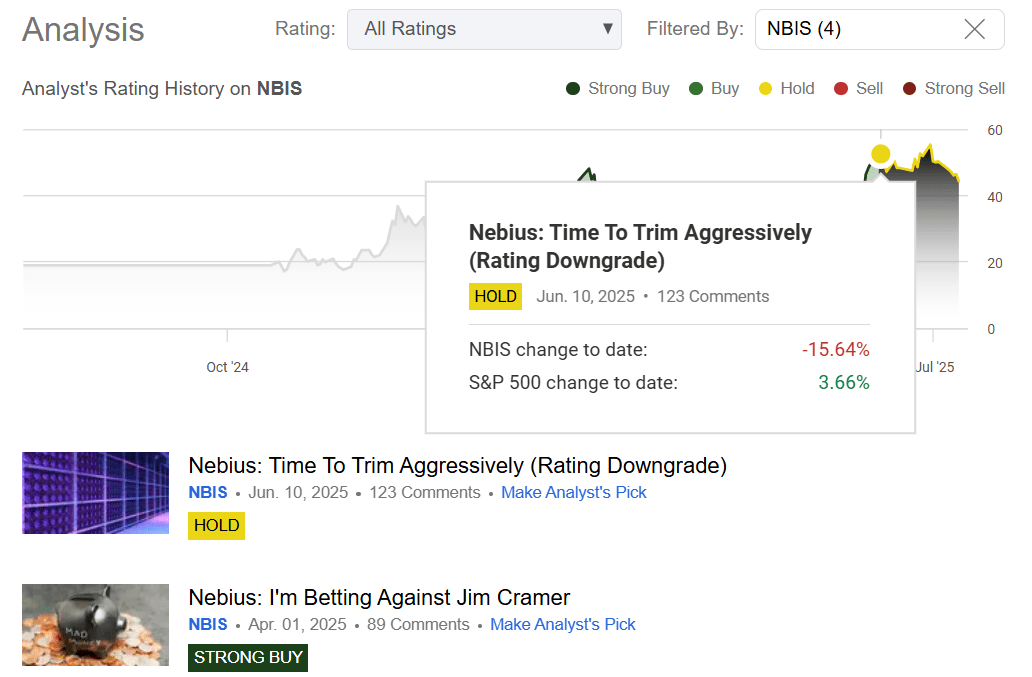Click the Buy legend dot

click(696, 88)
